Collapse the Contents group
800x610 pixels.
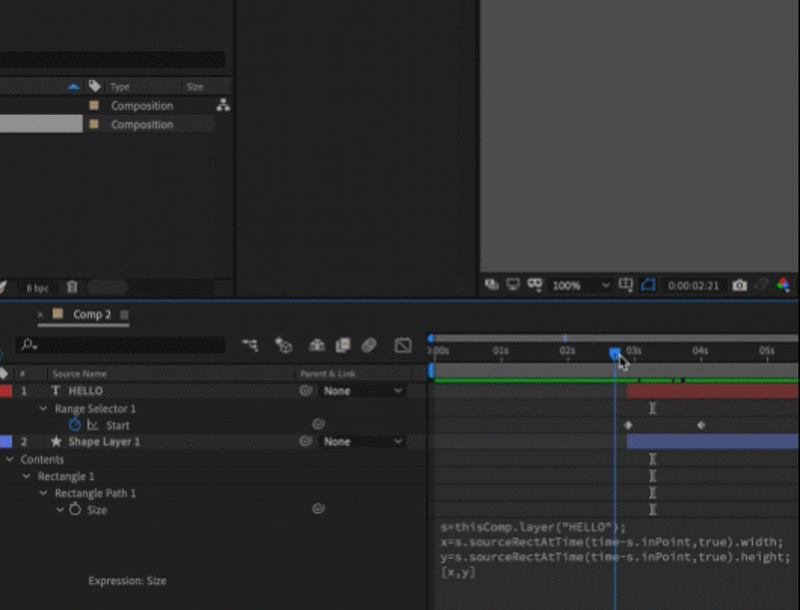[10, 460]
